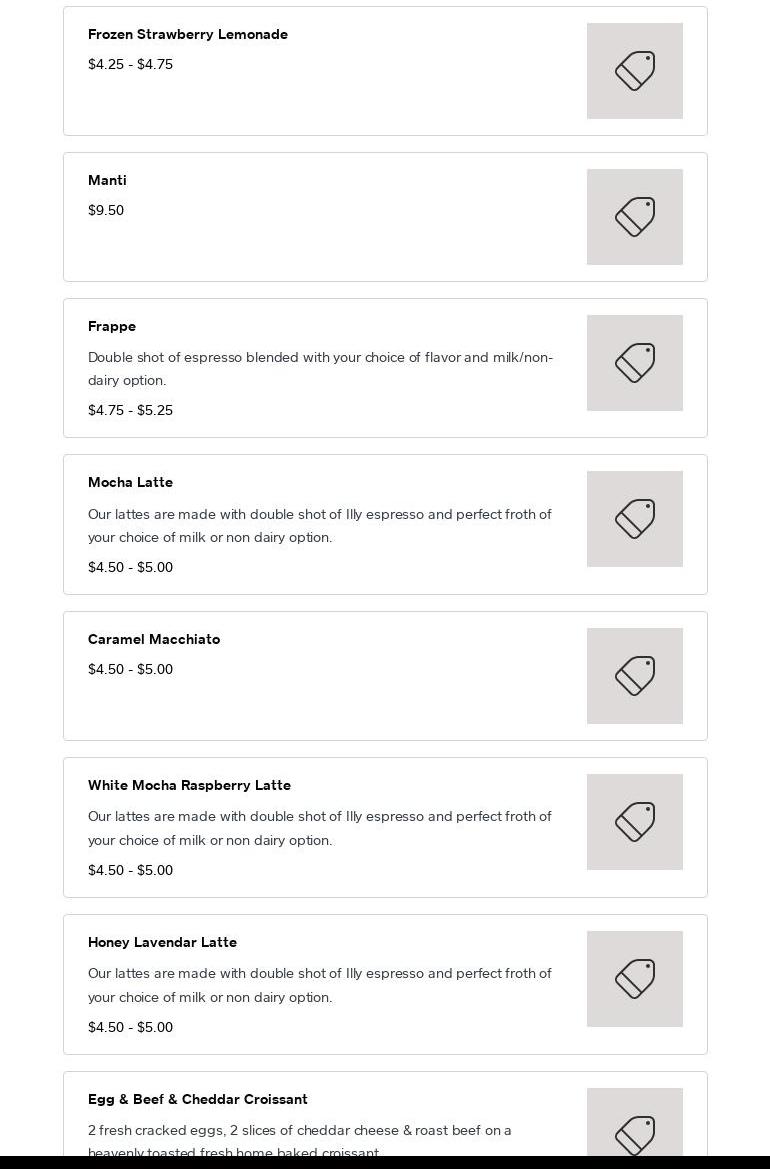Click the Frappe $4.75 - $5.25 price

click(x=130, y=410)
